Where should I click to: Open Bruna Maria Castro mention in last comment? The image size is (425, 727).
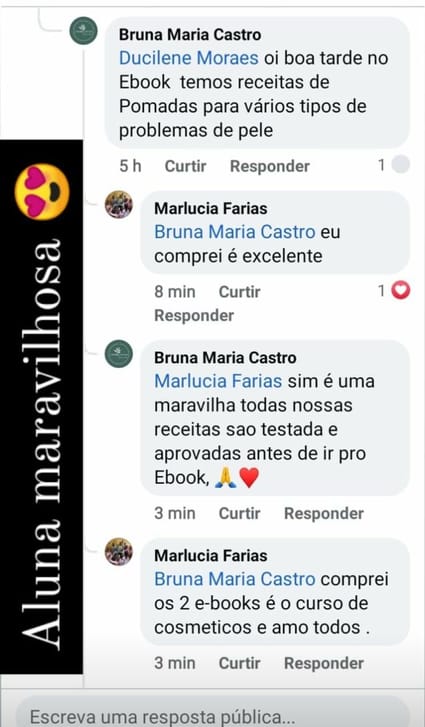[235, 579]
